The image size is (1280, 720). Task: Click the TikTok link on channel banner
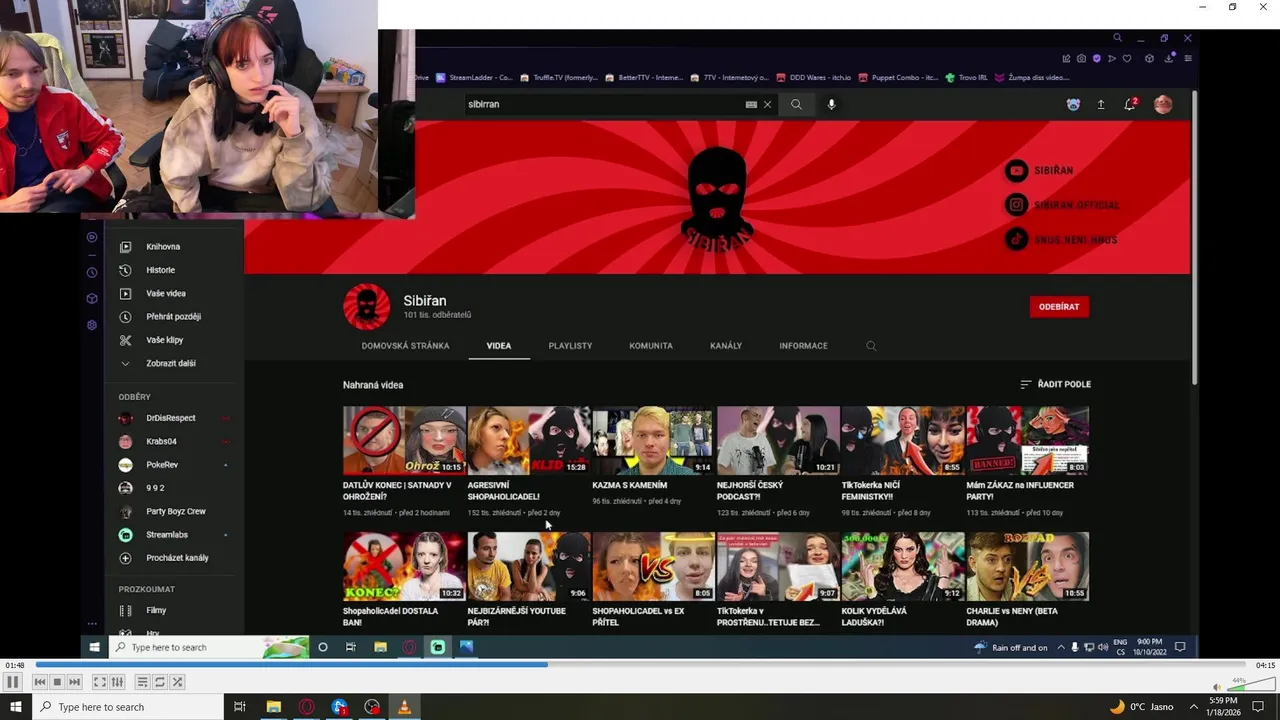[1061, 240]
